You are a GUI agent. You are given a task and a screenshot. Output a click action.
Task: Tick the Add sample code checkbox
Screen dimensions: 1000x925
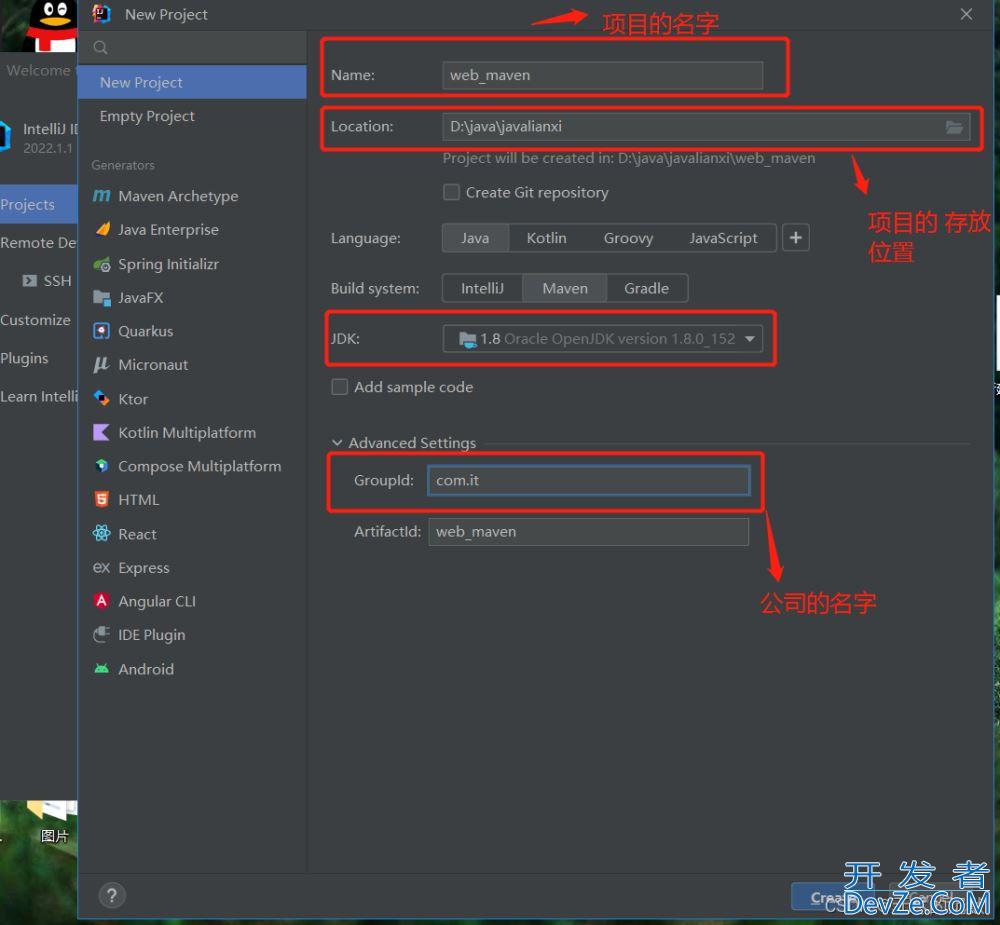[339, 387]
